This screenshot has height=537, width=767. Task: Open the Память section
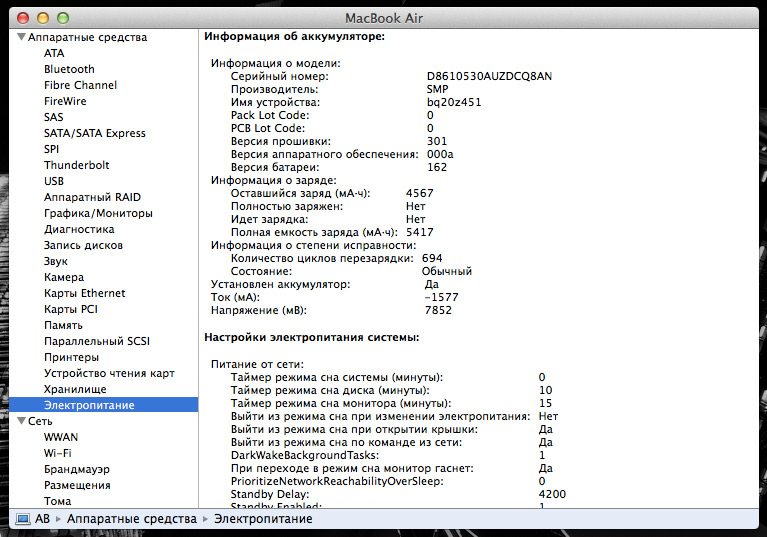[x=63, y=325]
